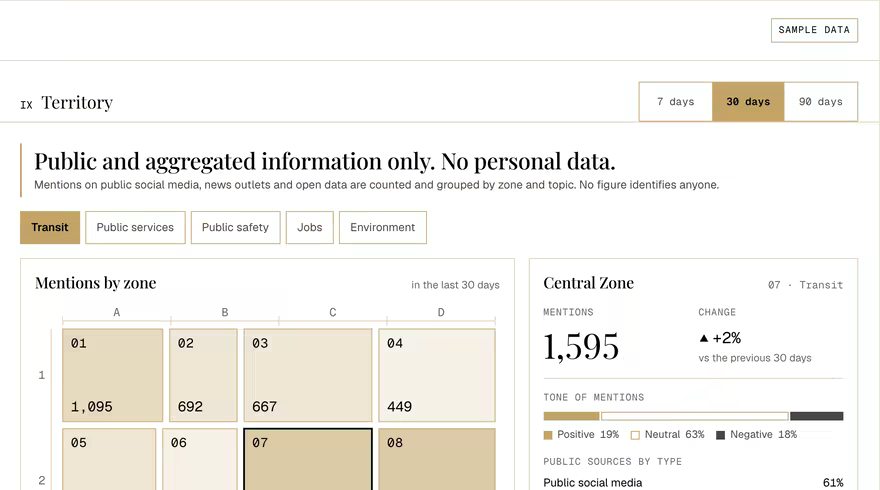Select zone 02 tile with 692 mentions
This screenshot has width=880, height=490.
pyautogui.click(x=203, y=375)
